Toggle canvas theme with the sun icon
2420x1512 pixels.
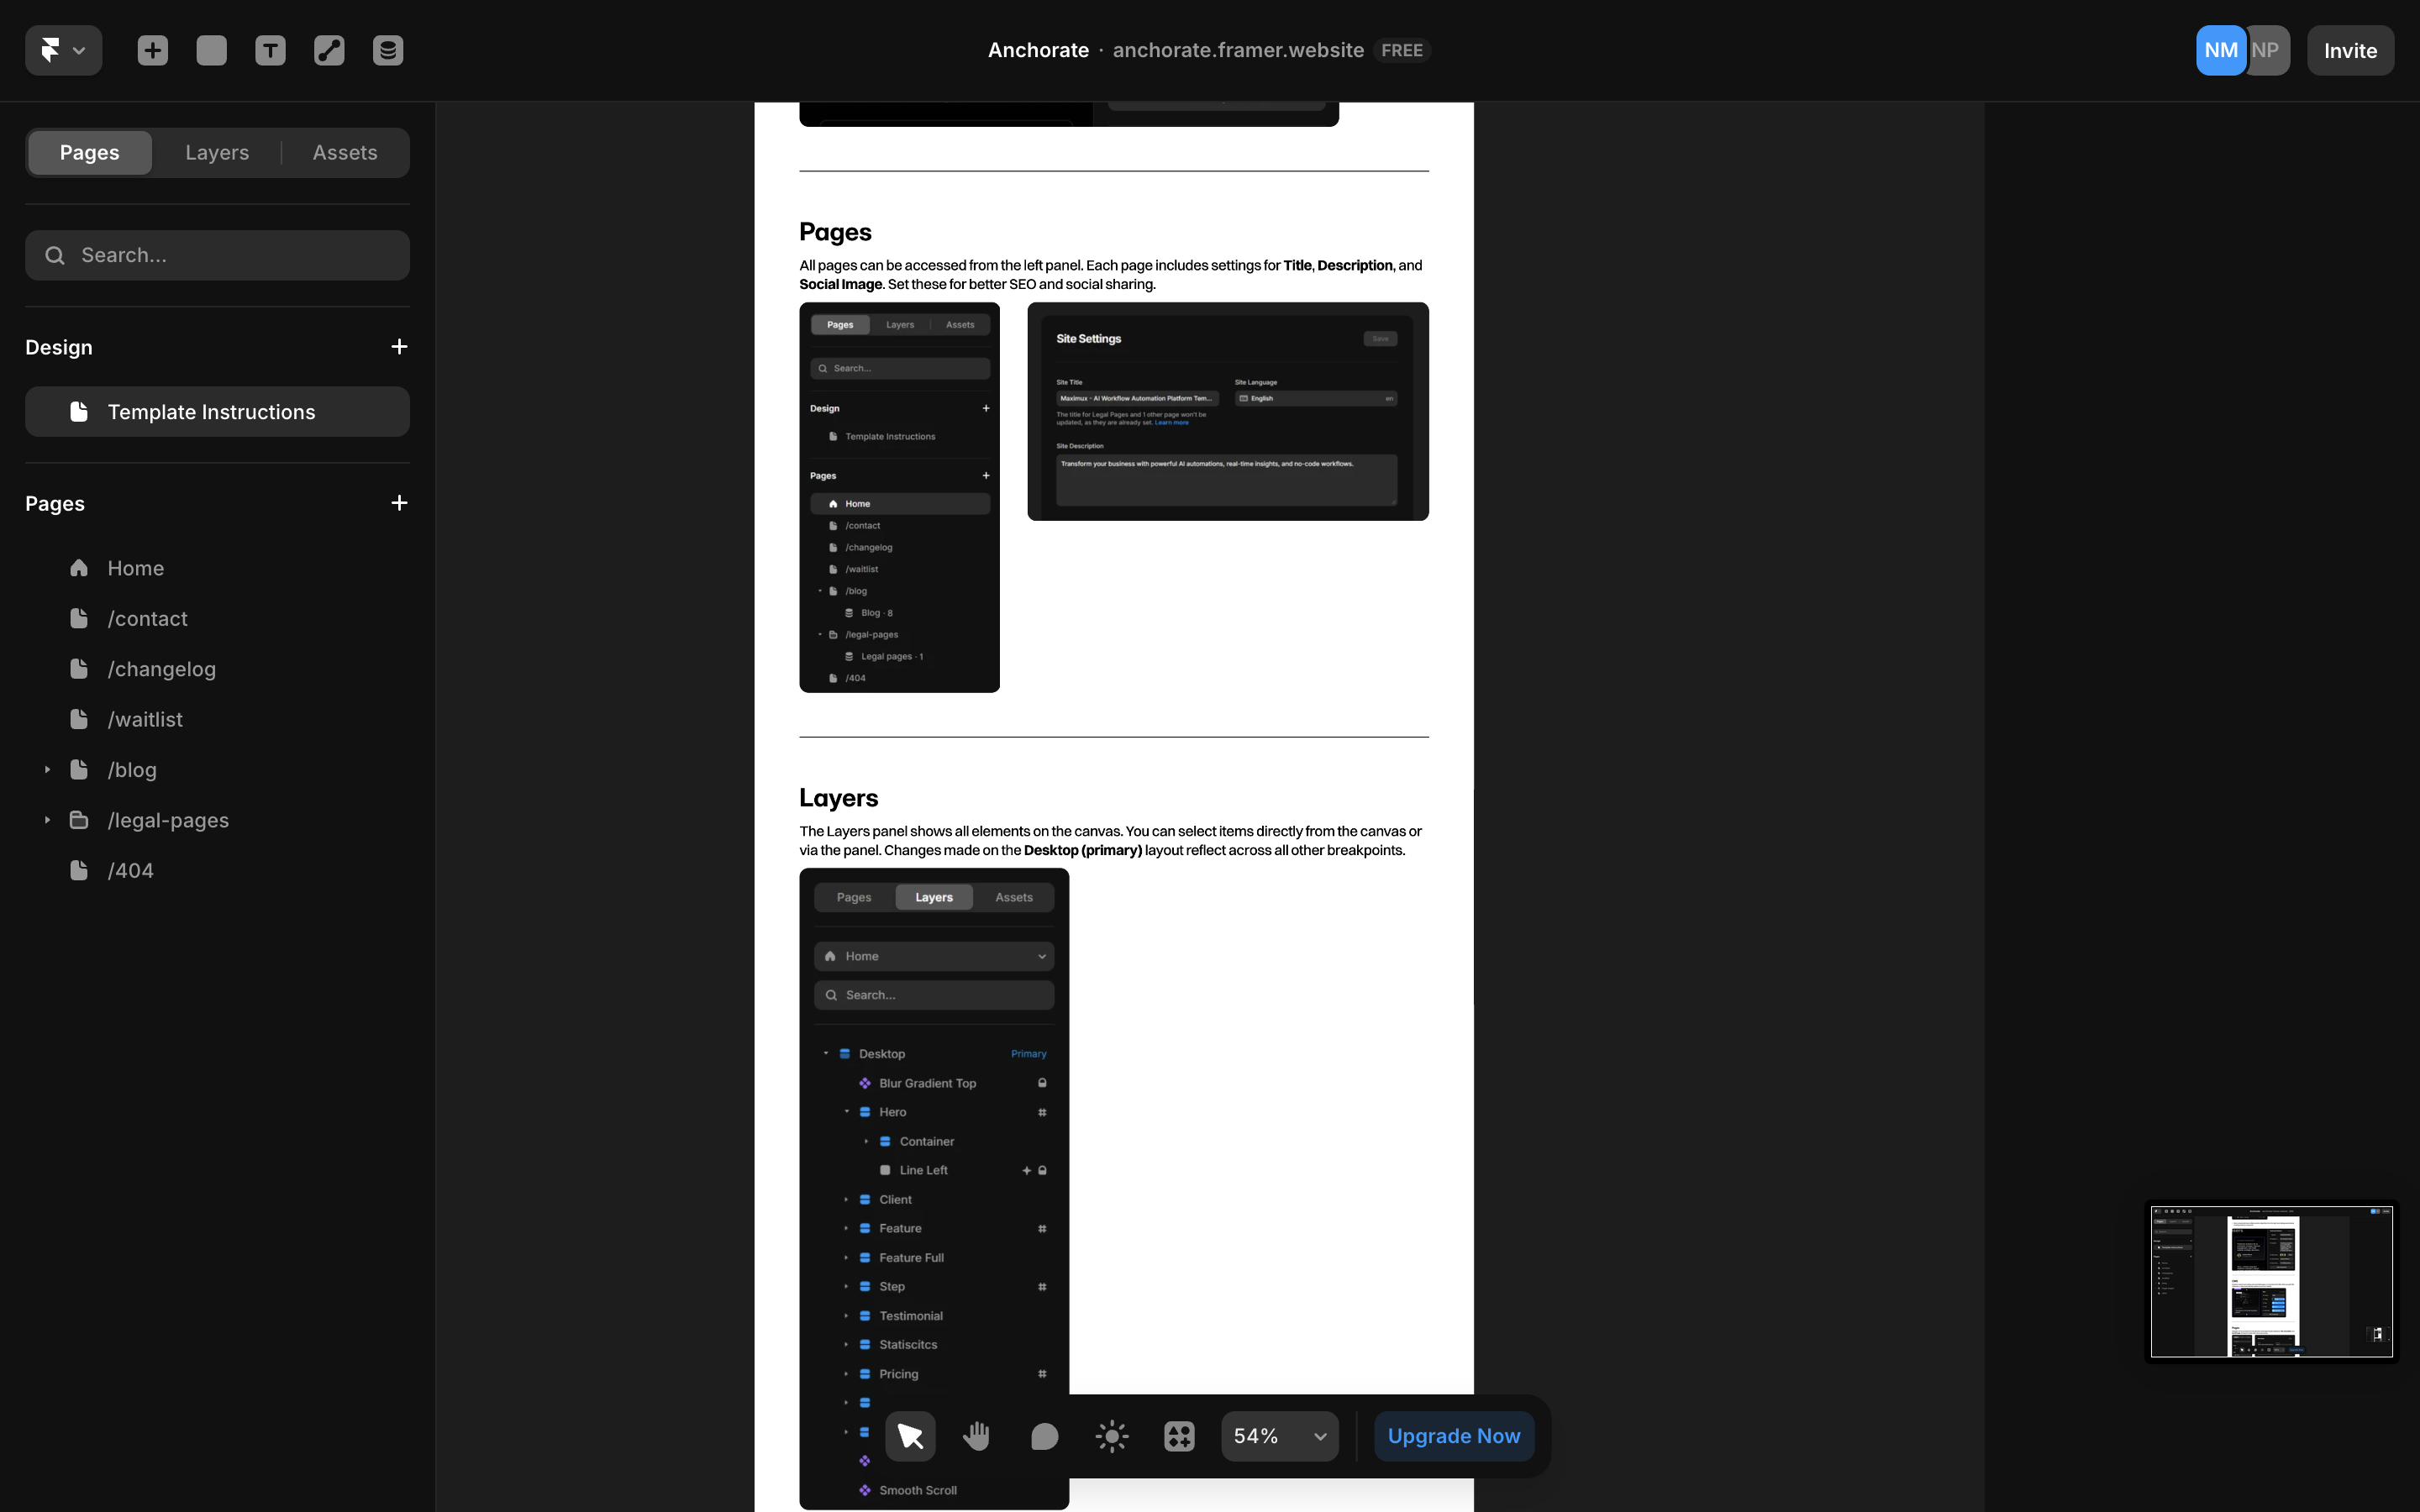coord(1111,1435)
